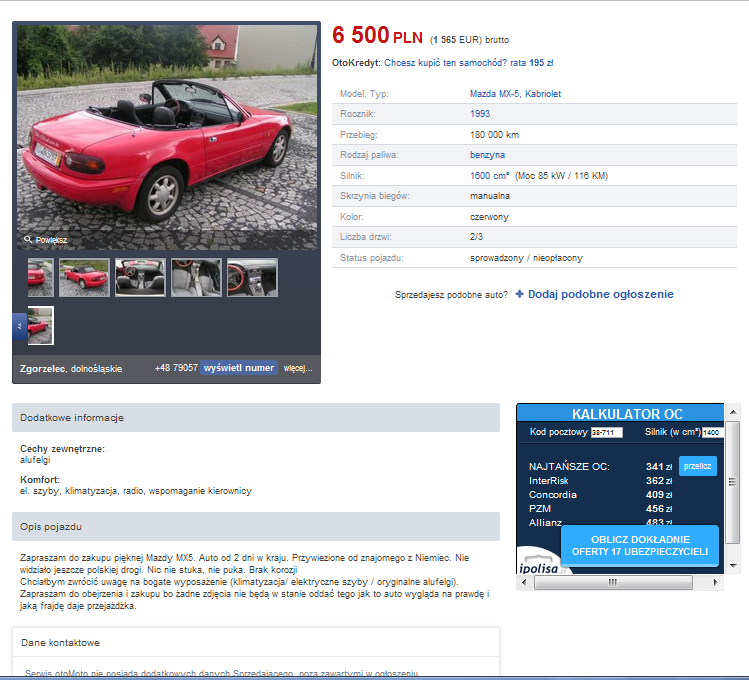Click the Dodaj podobne ogłoszenie link
The width and height of the screenshot is (749, 680).
[x=600, y=294]
